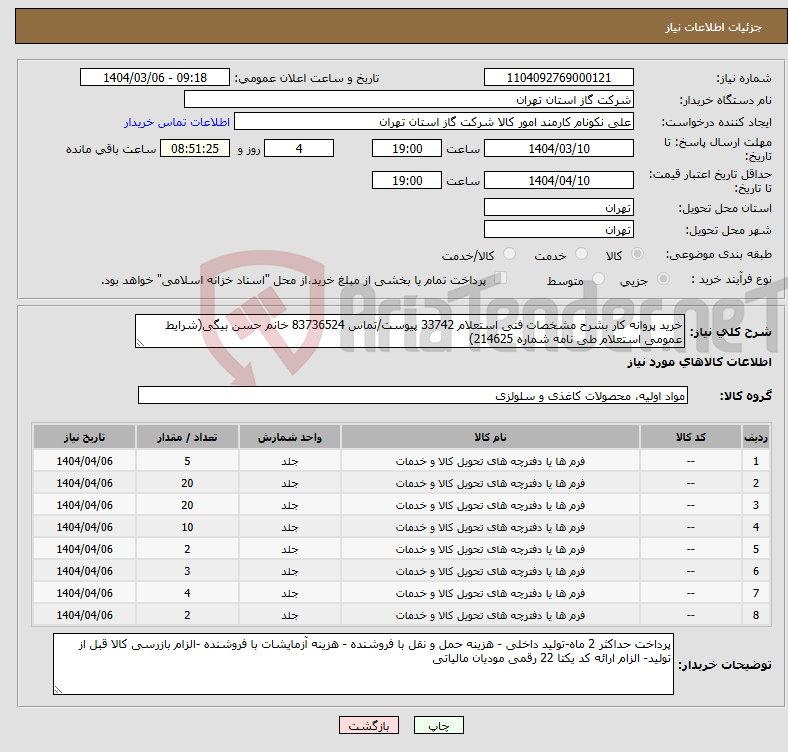Click the announcement date field 1404/03/06 - 09:18
Image resolution: width=788 pixels, height=752 pixels.
(x=155, y=77)
